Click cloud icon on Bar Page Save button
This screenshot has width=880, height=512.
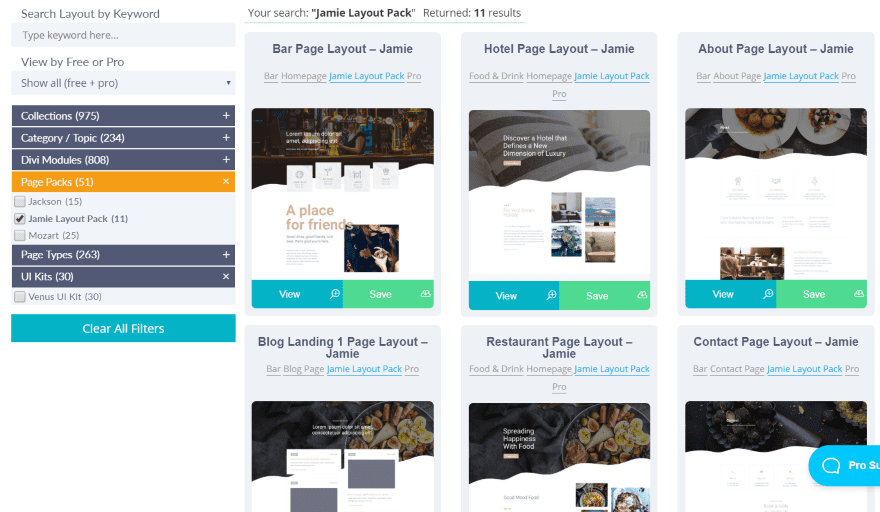click(x=425, y=294)
